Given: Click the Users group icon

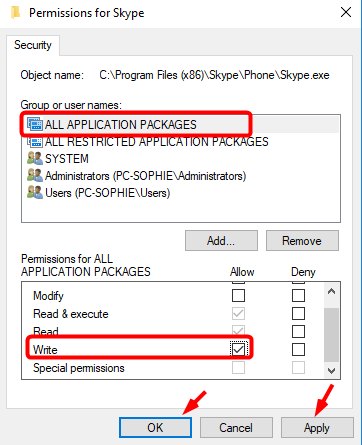Looking at the screenshot, I should [35, 192].
